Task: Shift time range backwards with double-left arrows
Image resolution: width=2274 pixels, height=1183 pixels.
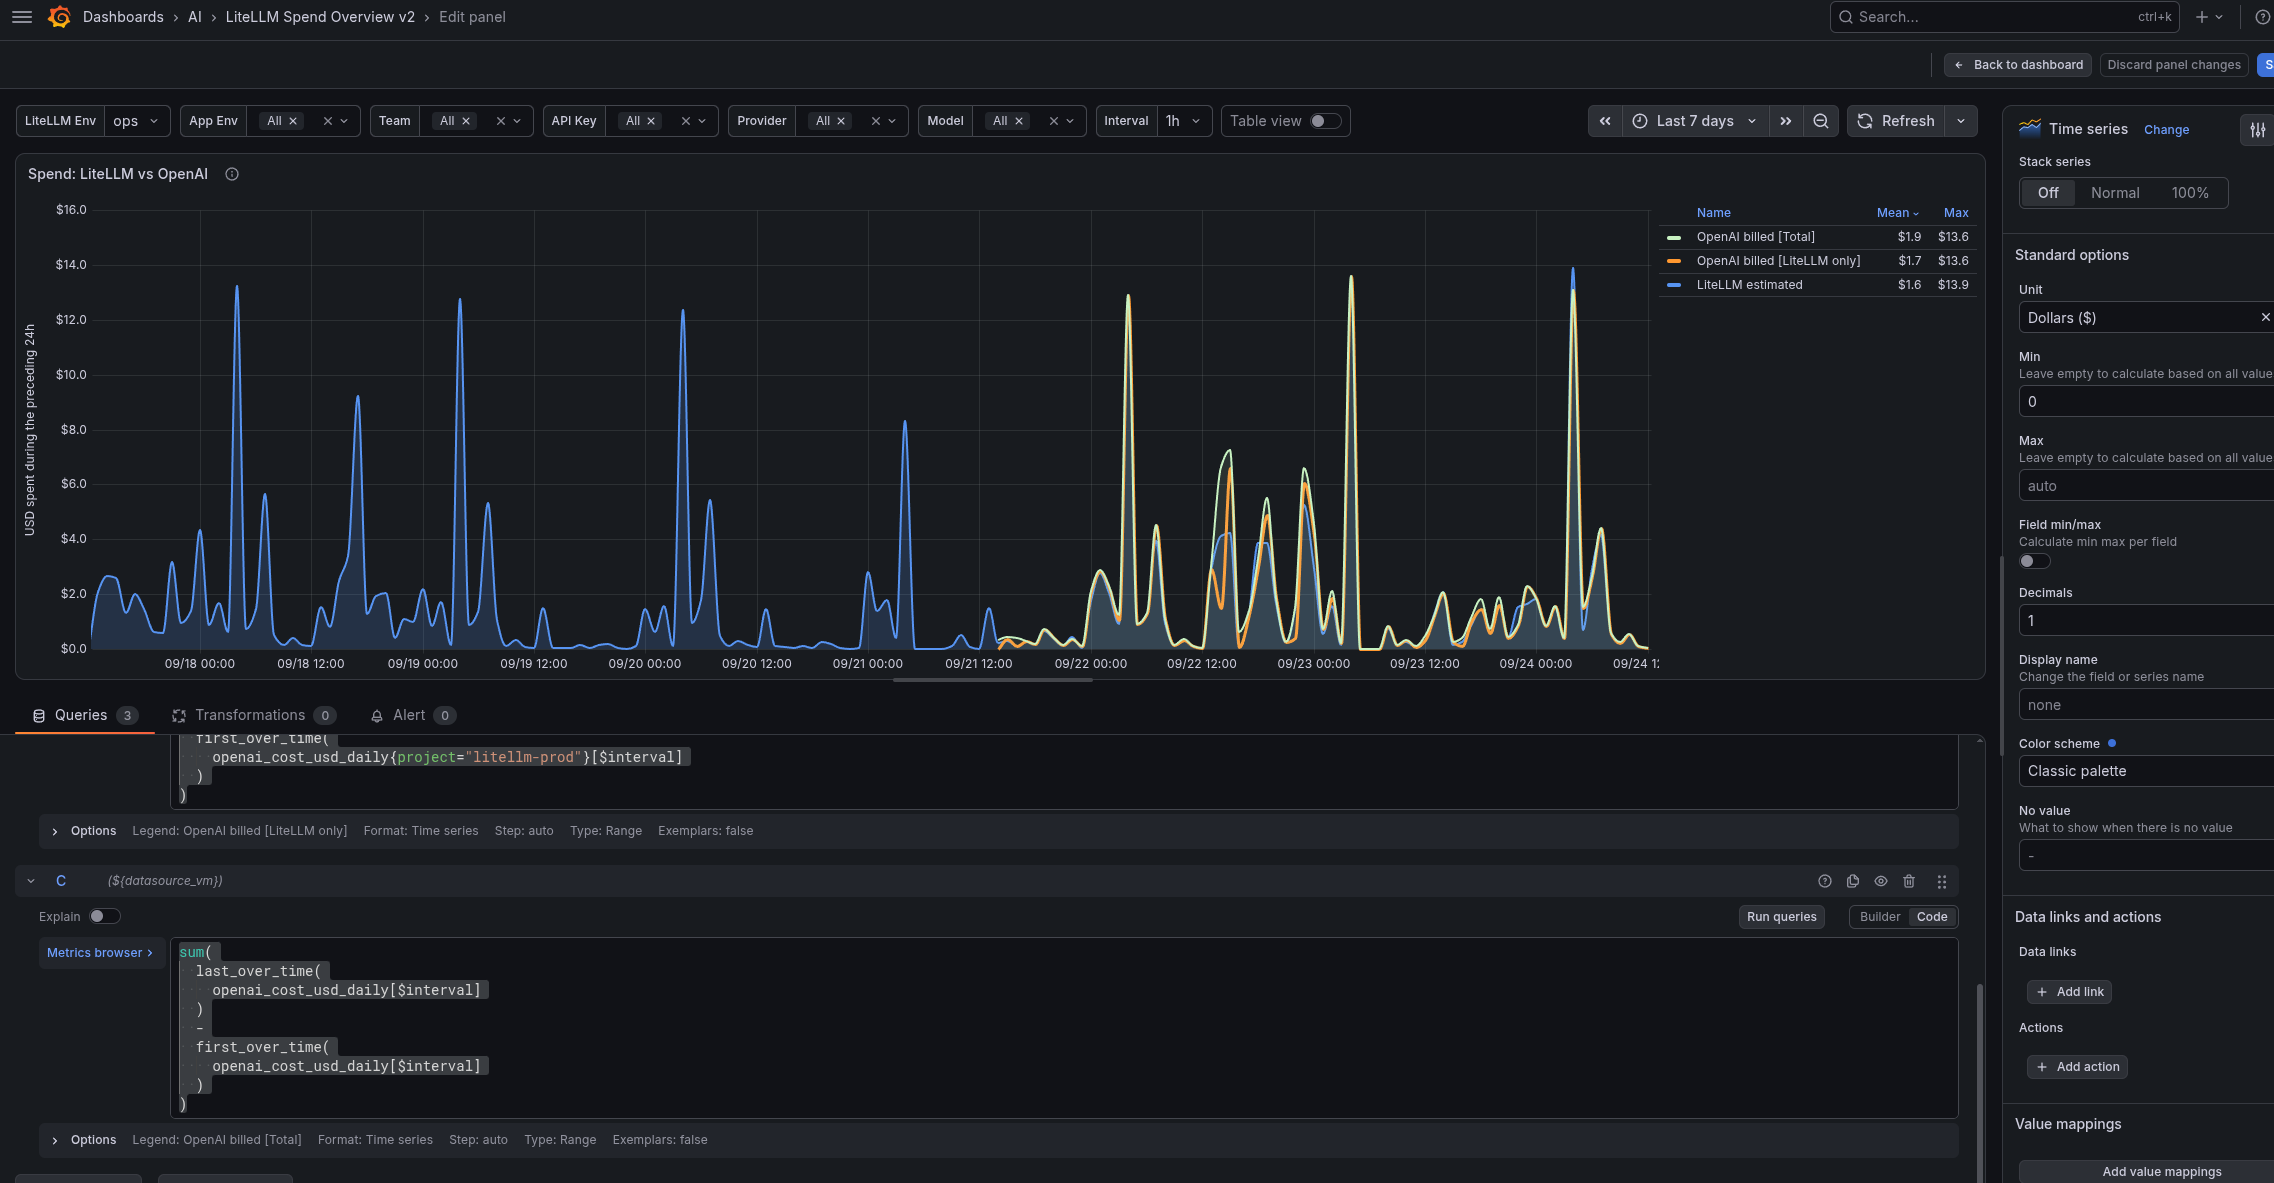Action: [x=1605, y=121]
